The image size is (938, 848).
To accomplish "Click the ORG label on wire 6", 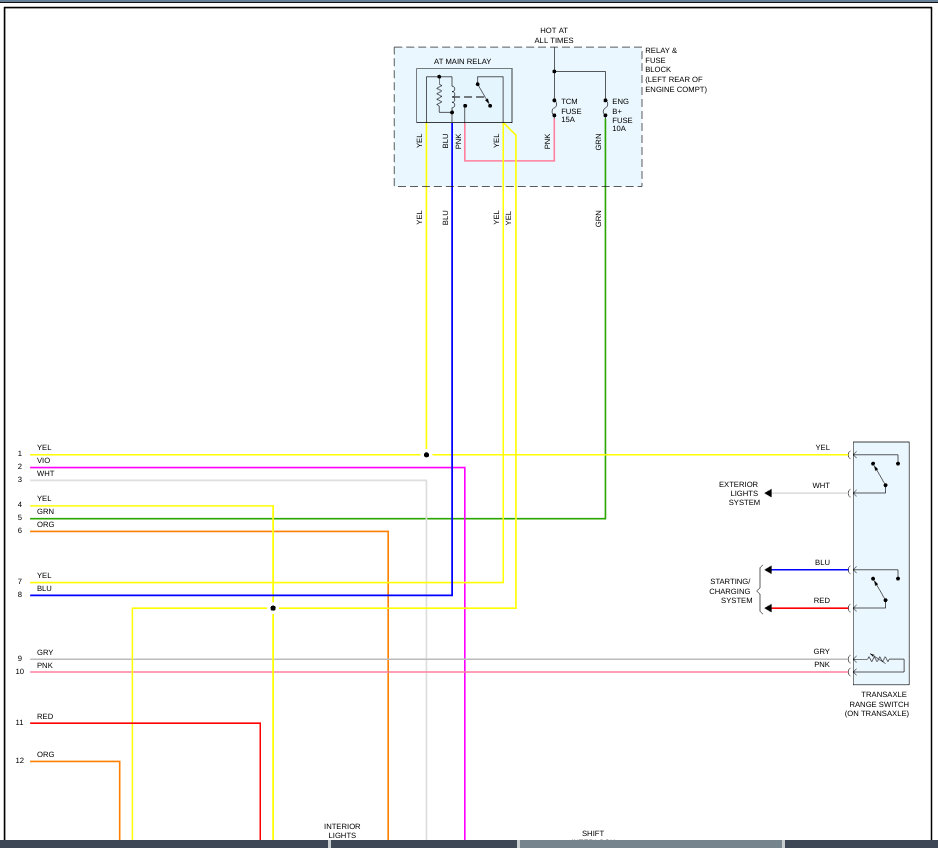I will 45,524.
